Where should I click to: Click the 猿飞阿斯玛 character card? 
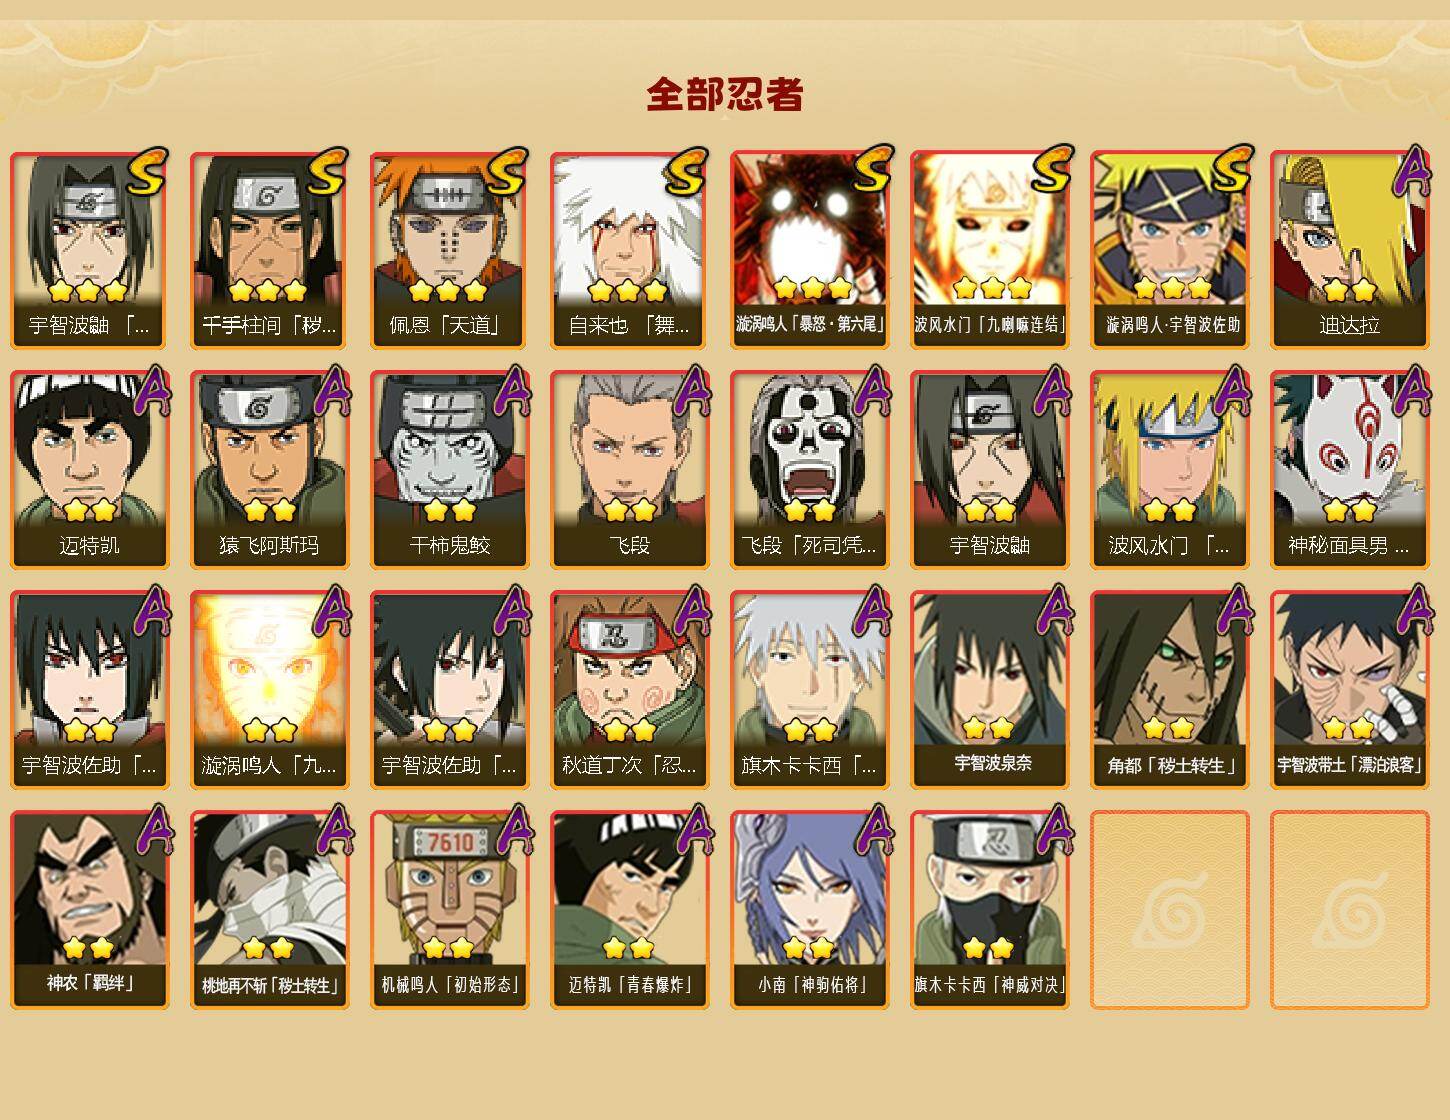[269, 470]
